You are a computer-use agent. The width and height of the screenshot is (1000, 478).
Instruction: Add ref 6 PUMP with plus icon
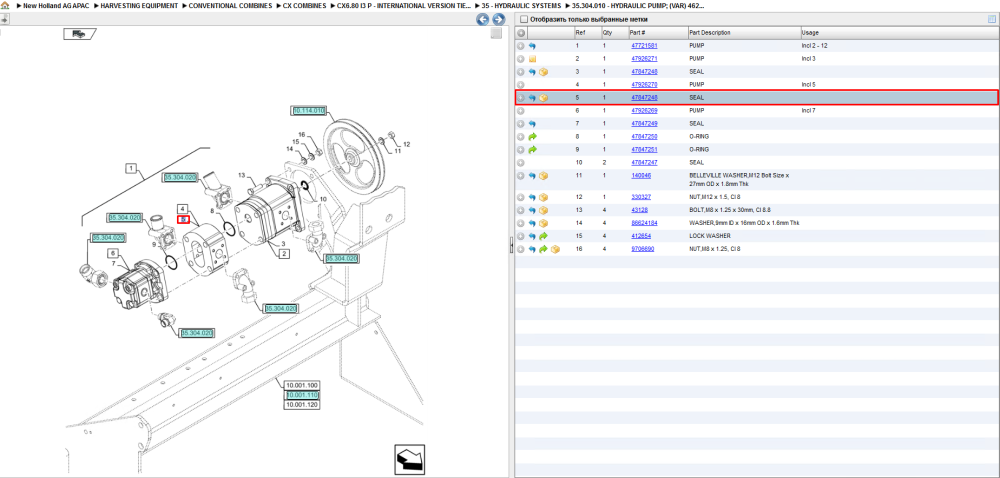[x=520, y=111]
